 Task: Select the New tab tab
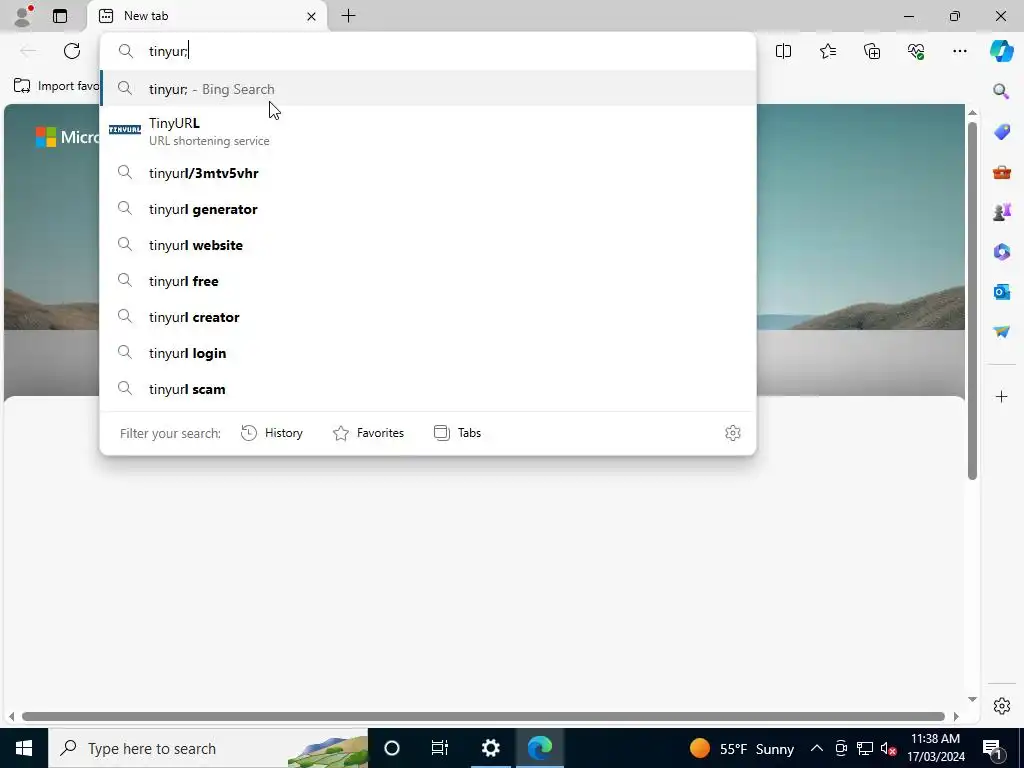pyautogui.click(x=208, y=16)
